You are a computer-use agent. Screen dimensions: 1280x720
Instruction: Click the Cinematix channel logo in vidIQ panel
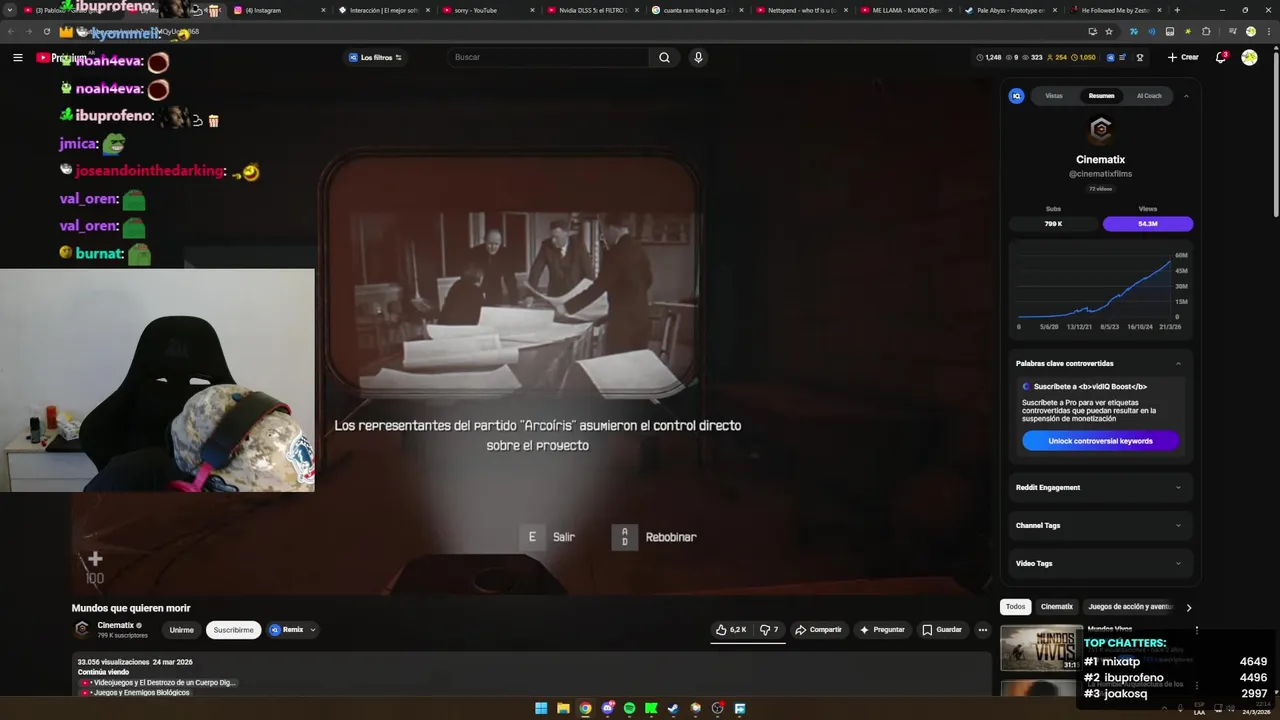[x=1101, y=129]
